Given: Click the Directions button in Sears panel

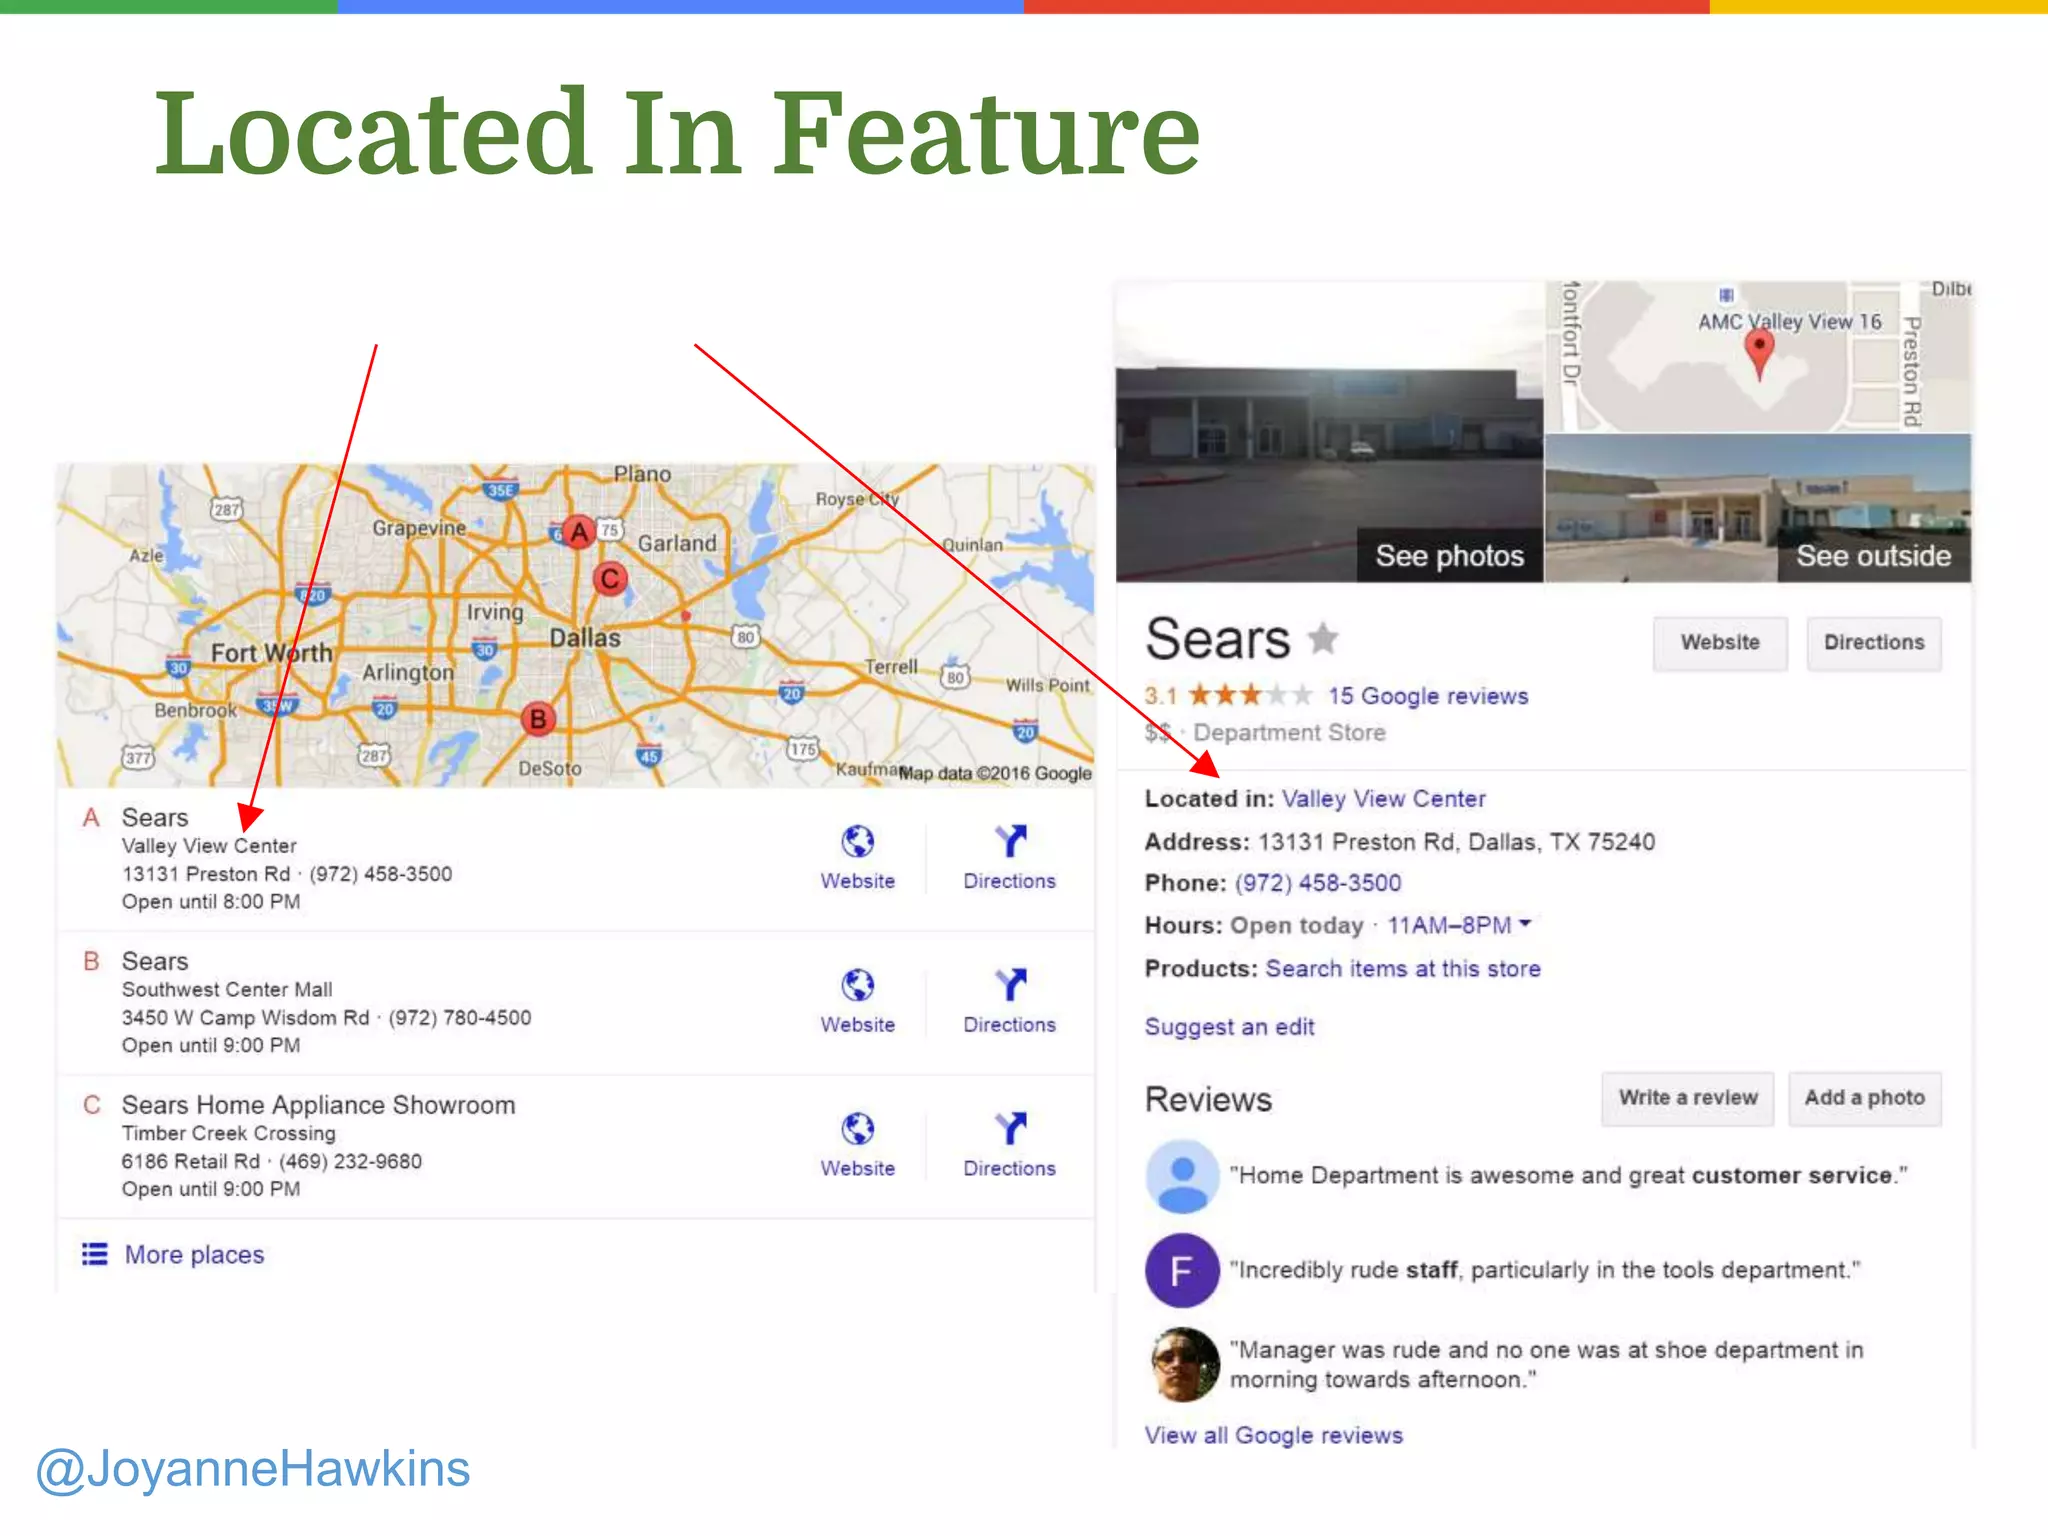Looking at the screenshot, I should tap(1873, 643).
